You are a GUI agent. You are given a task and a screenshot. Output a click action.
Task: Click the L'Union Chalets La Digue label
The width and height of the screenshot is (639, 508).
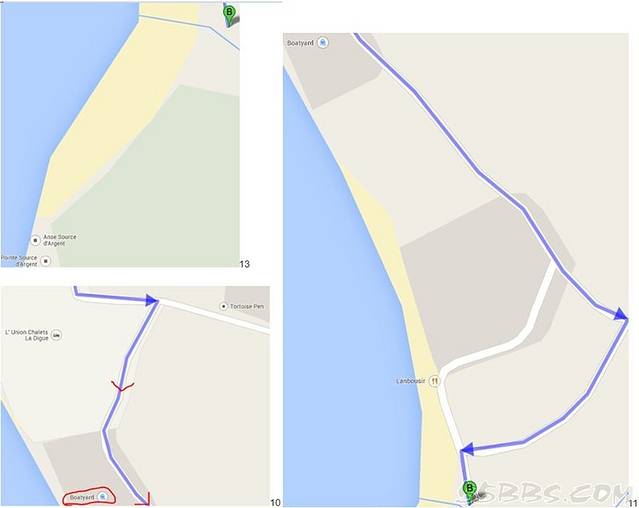coord(27,335)
